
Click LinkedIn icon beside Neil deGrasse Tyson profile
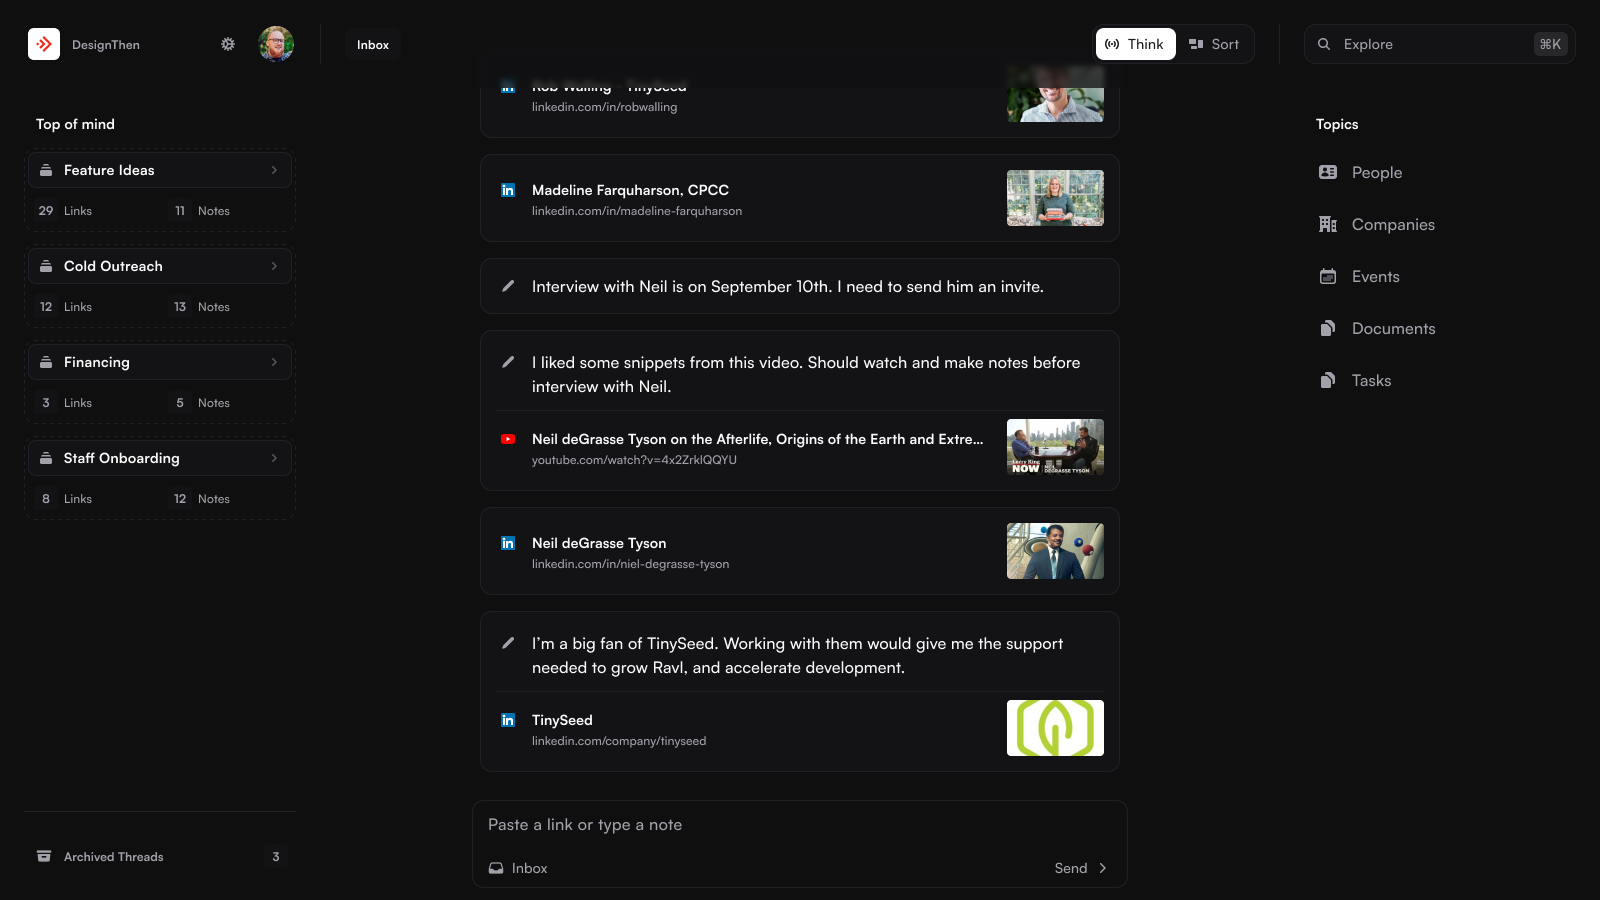pyautogui.click(x=508, y=543)
